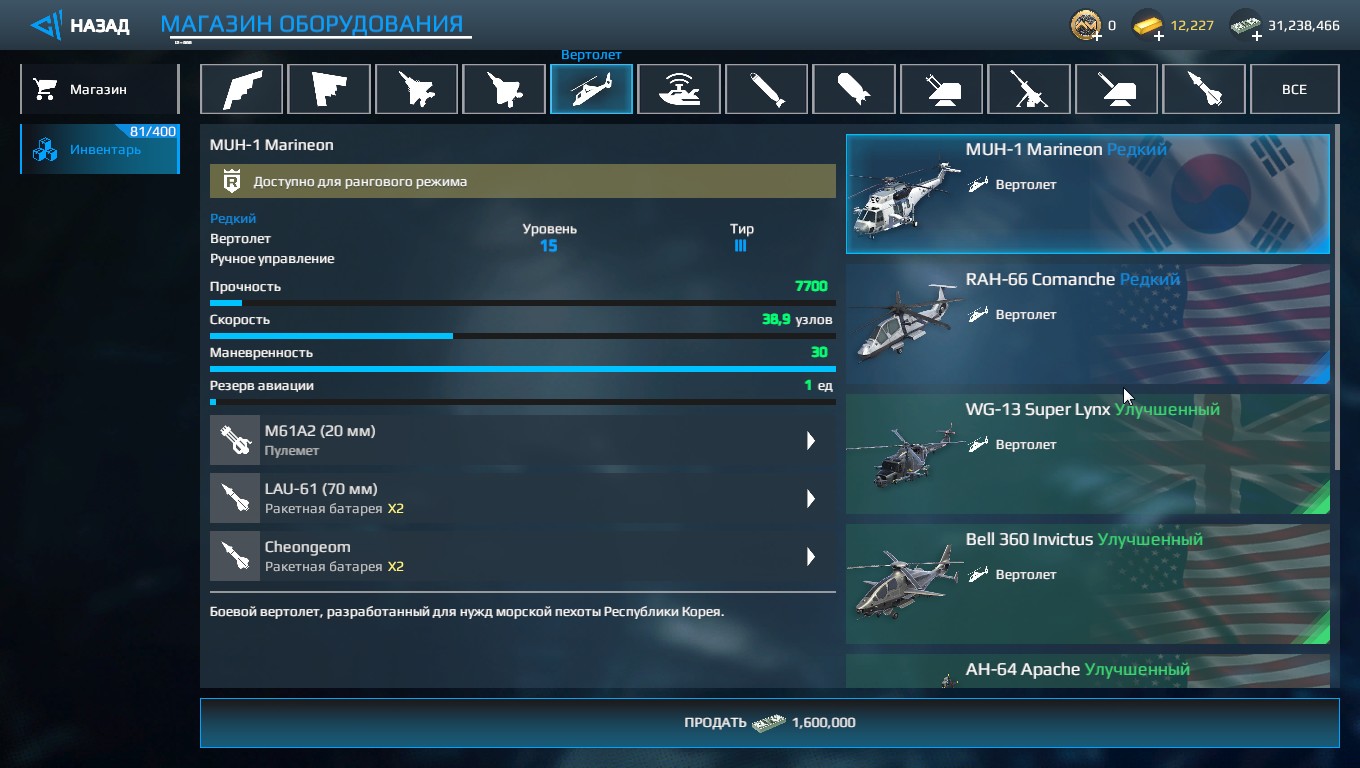
Task: Click the gold bars currency icon
Action: [1147, 25]
